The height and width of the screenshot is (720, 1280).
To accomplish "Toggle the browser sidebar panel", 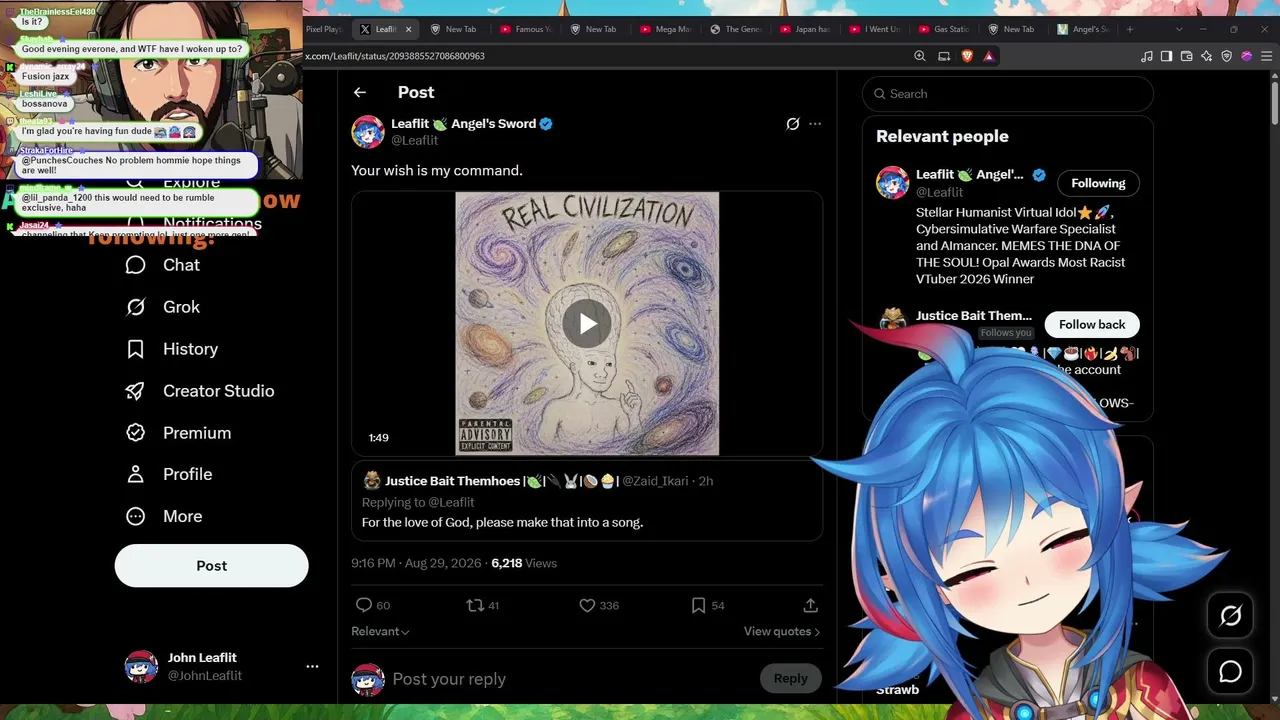I will tap(1166, 56).
